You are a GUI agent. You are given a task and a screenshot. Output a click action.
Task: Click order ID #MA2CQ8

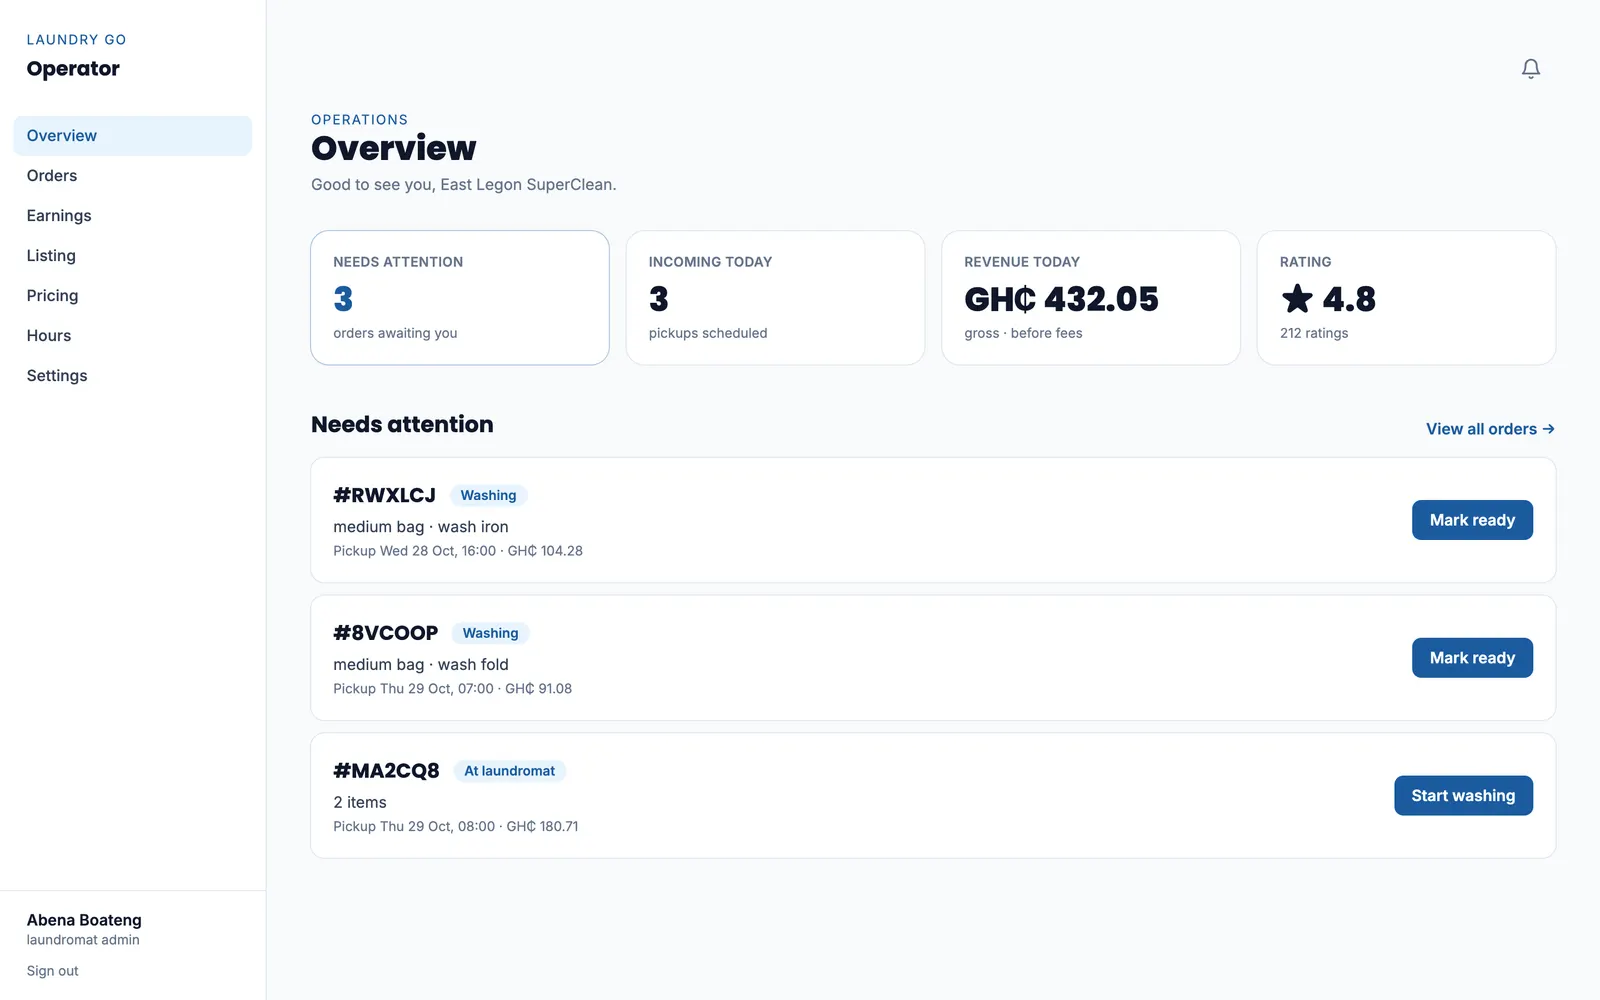click(386, 771)
